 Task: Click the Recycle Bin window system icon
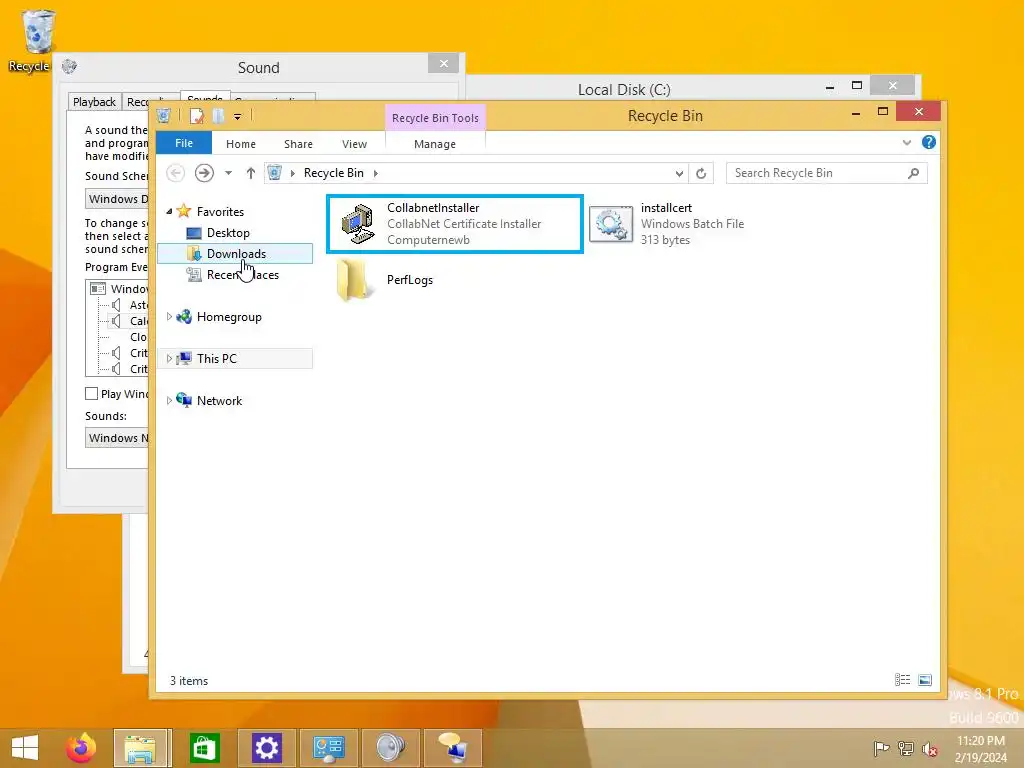coord(164,116)
